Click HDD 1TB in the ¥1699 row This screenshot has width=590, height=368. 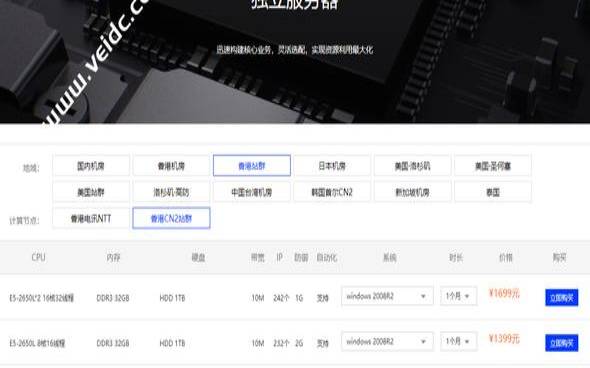172,298
